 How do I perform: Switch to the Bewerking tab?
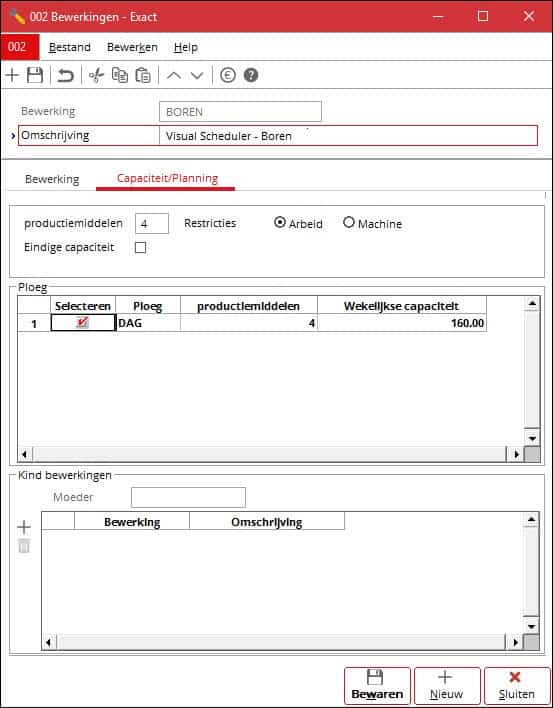pyautogui.click(x=52, y=179)
